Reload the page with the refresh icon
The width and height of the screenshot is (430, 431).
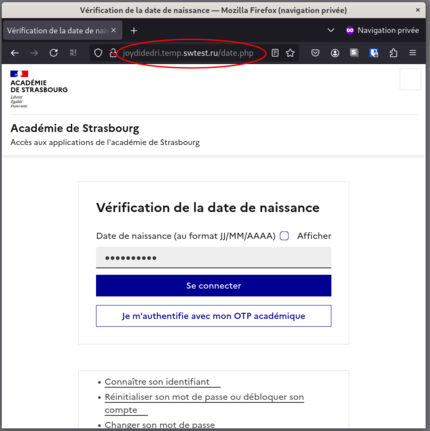coord(54,53)
